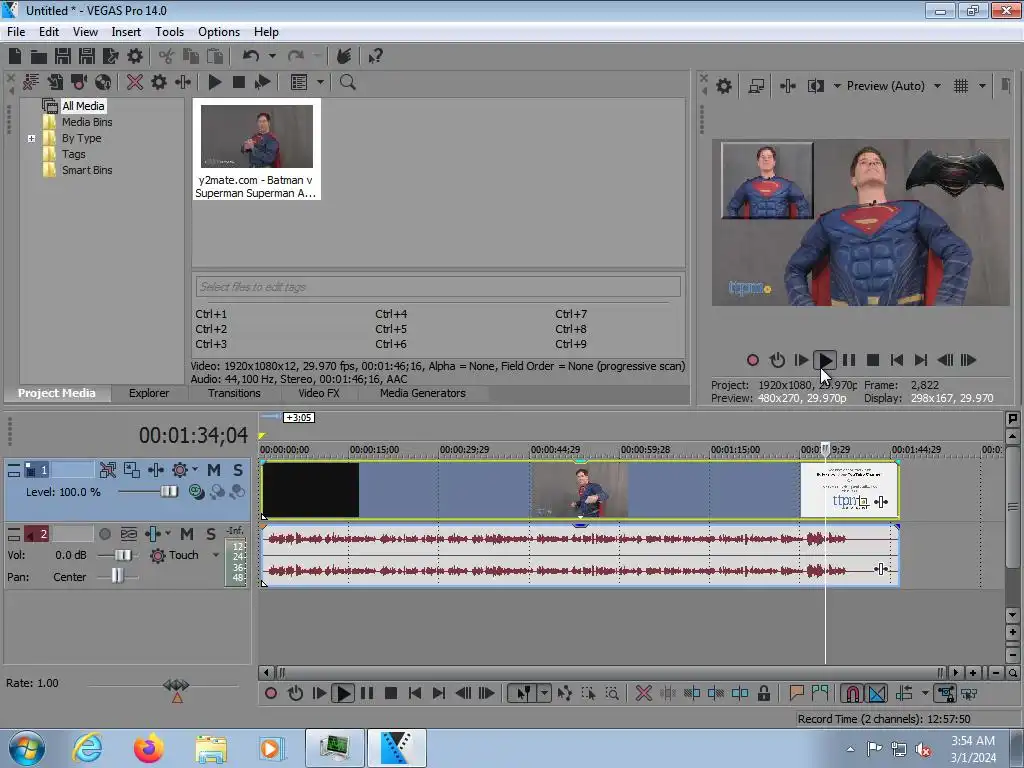Viewport: 1024px width, 768px height.
Task: Start media preview in Project Media toolbar
Action: pos(215,82)
